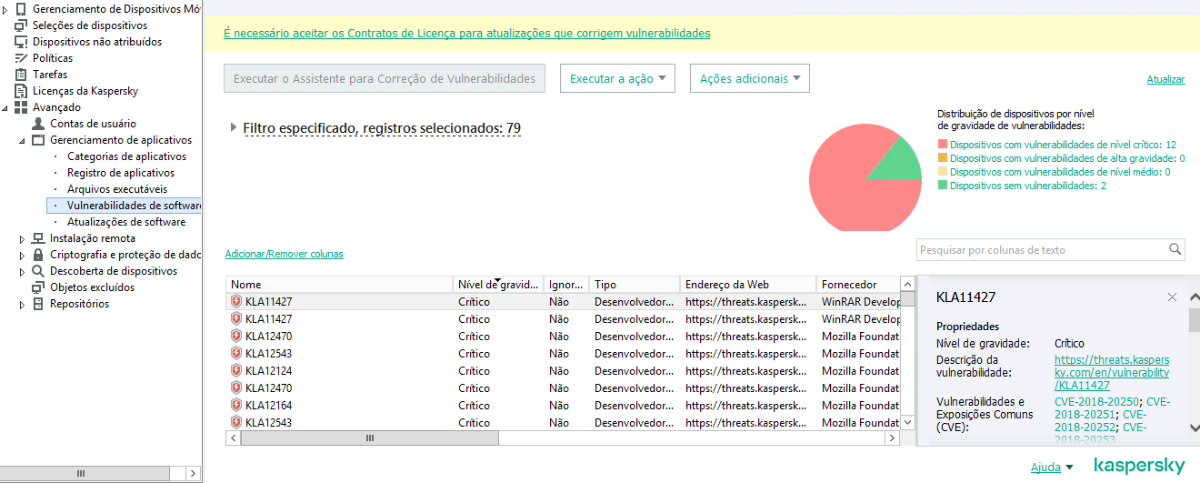Expand the Filtro especificado section

234,127
